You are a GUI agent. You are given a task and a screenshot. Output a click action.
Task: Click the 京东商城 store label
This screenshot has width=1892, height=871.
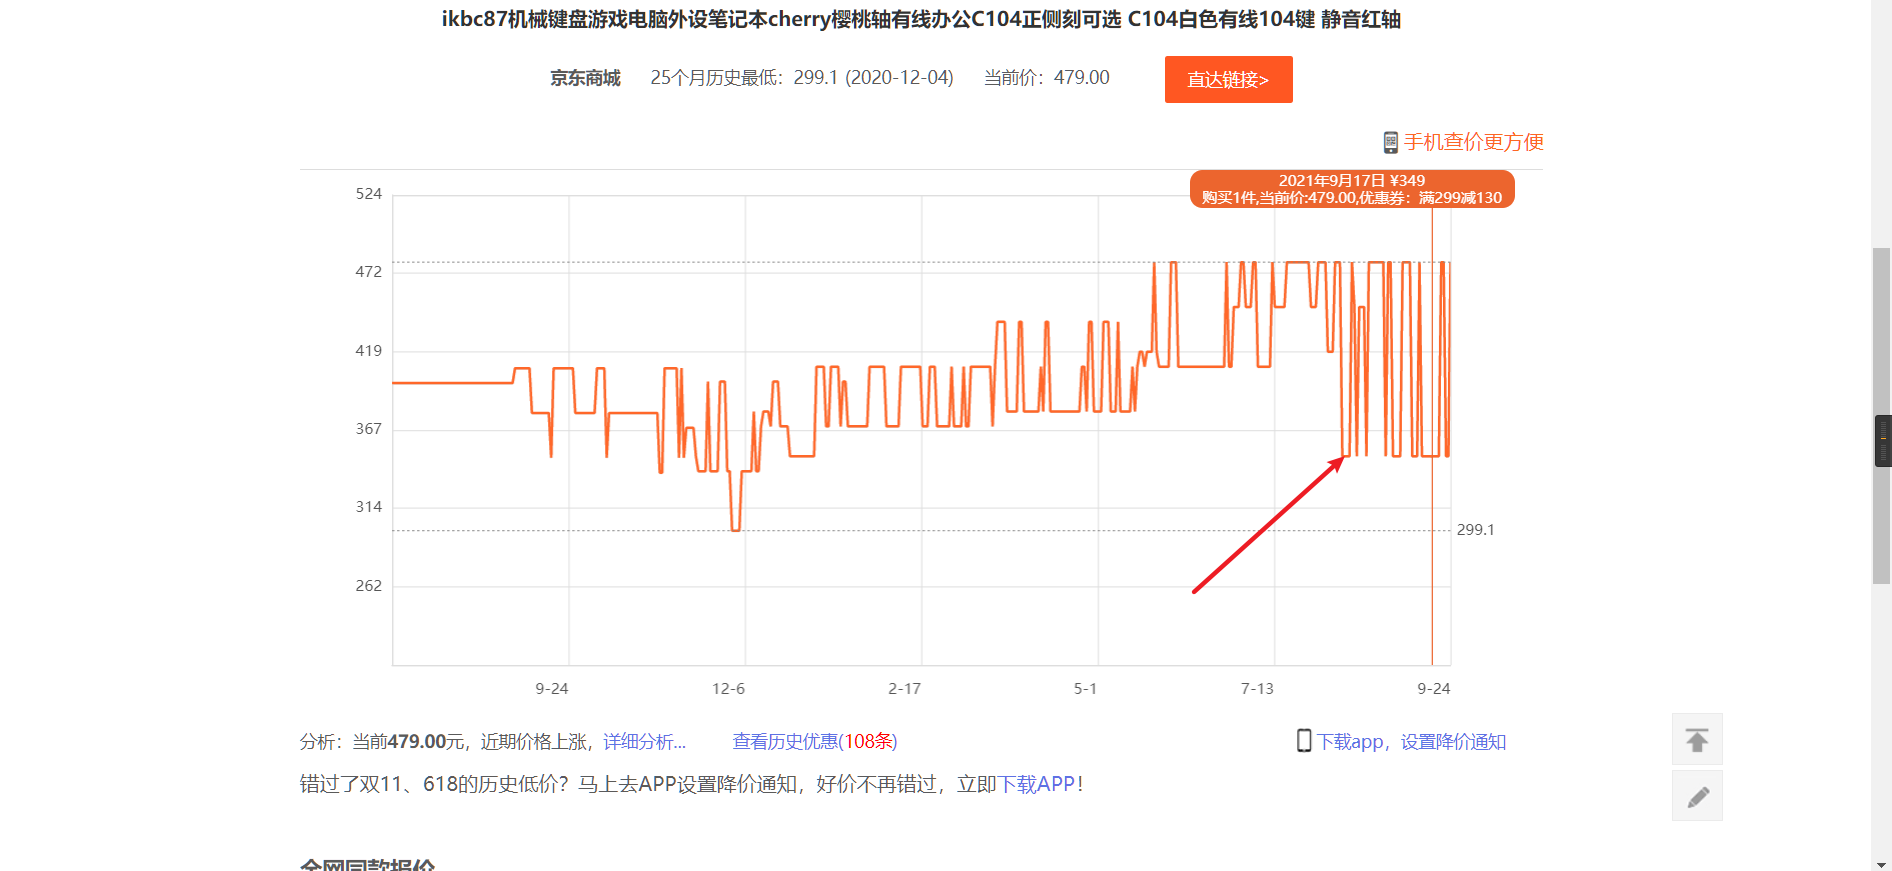(585, 78)
